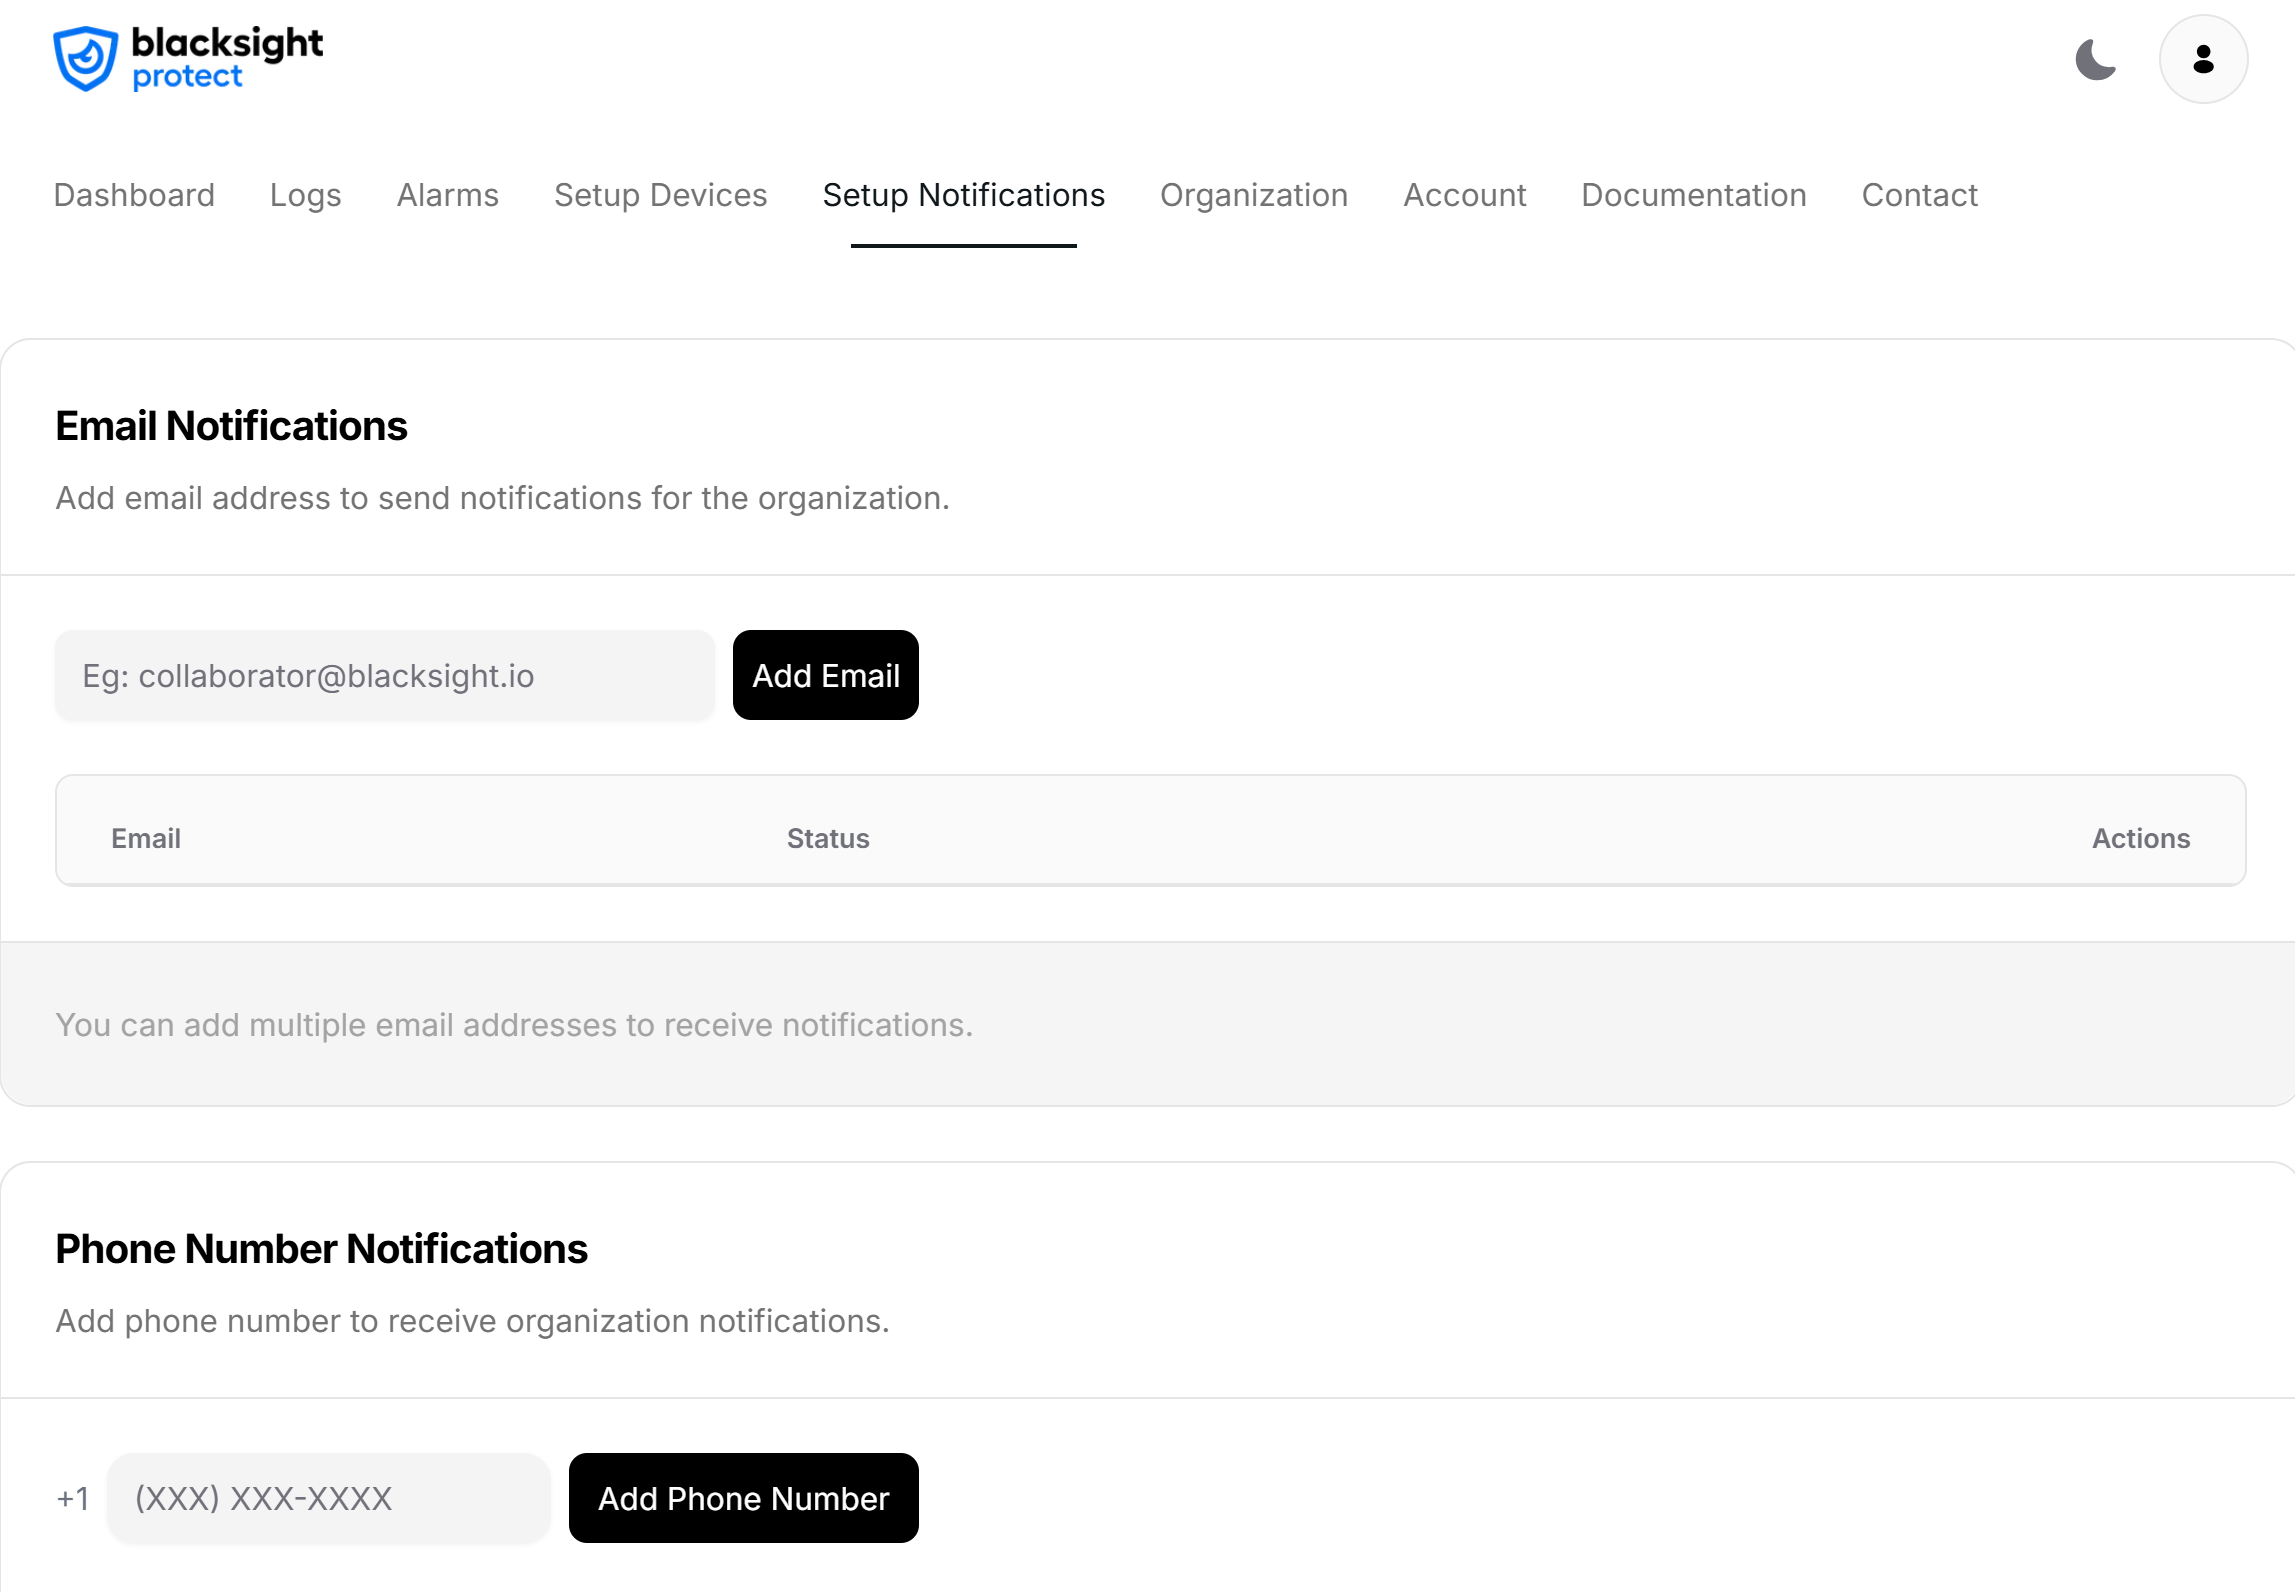Select the Setup Notifications tab
The height and width of the screenshot is (1592, 2295).
(x=963, y=195)
